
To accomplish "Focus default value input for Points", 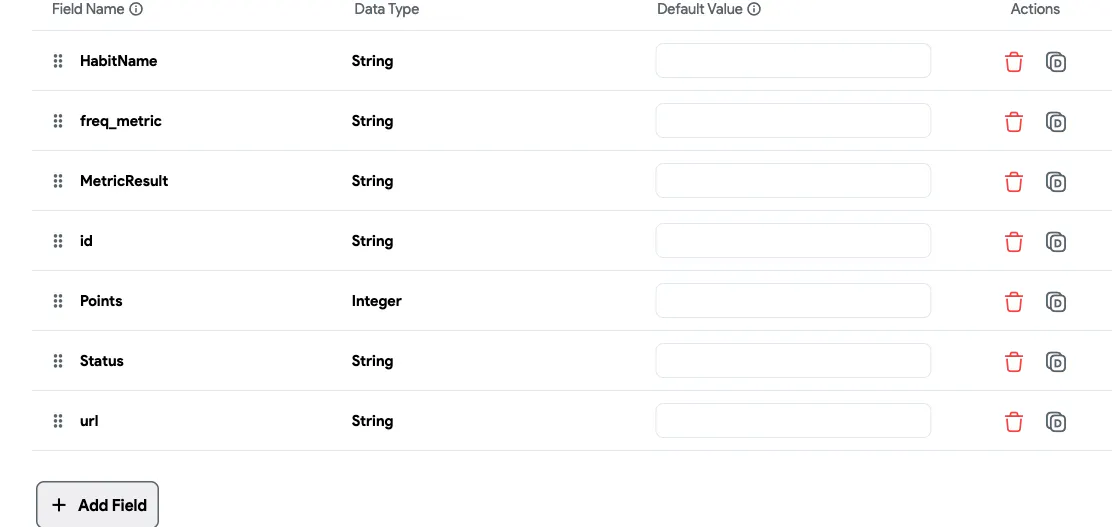I will tap(793, 301).
